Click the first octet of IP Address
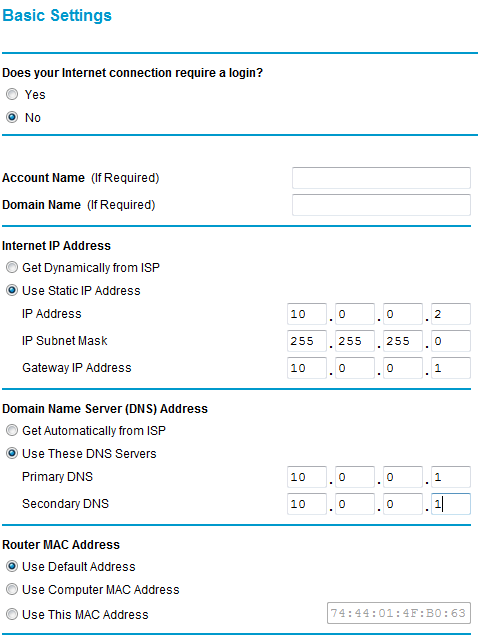 [307, 314]
